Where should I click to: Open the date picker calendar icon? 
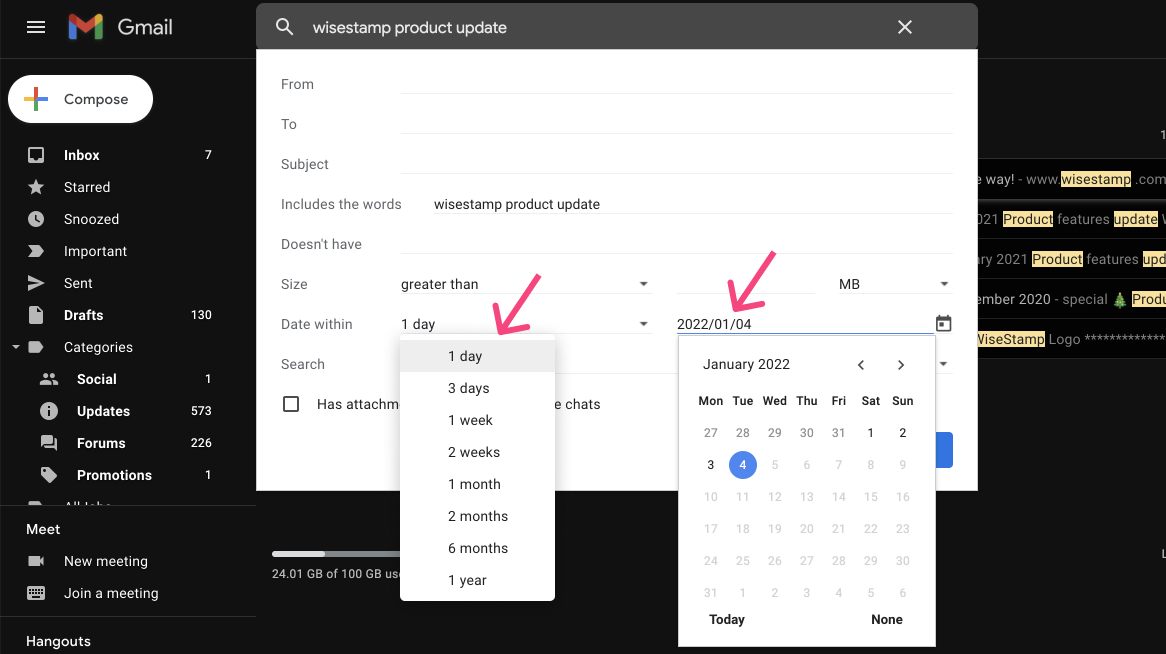pos(941,322)
